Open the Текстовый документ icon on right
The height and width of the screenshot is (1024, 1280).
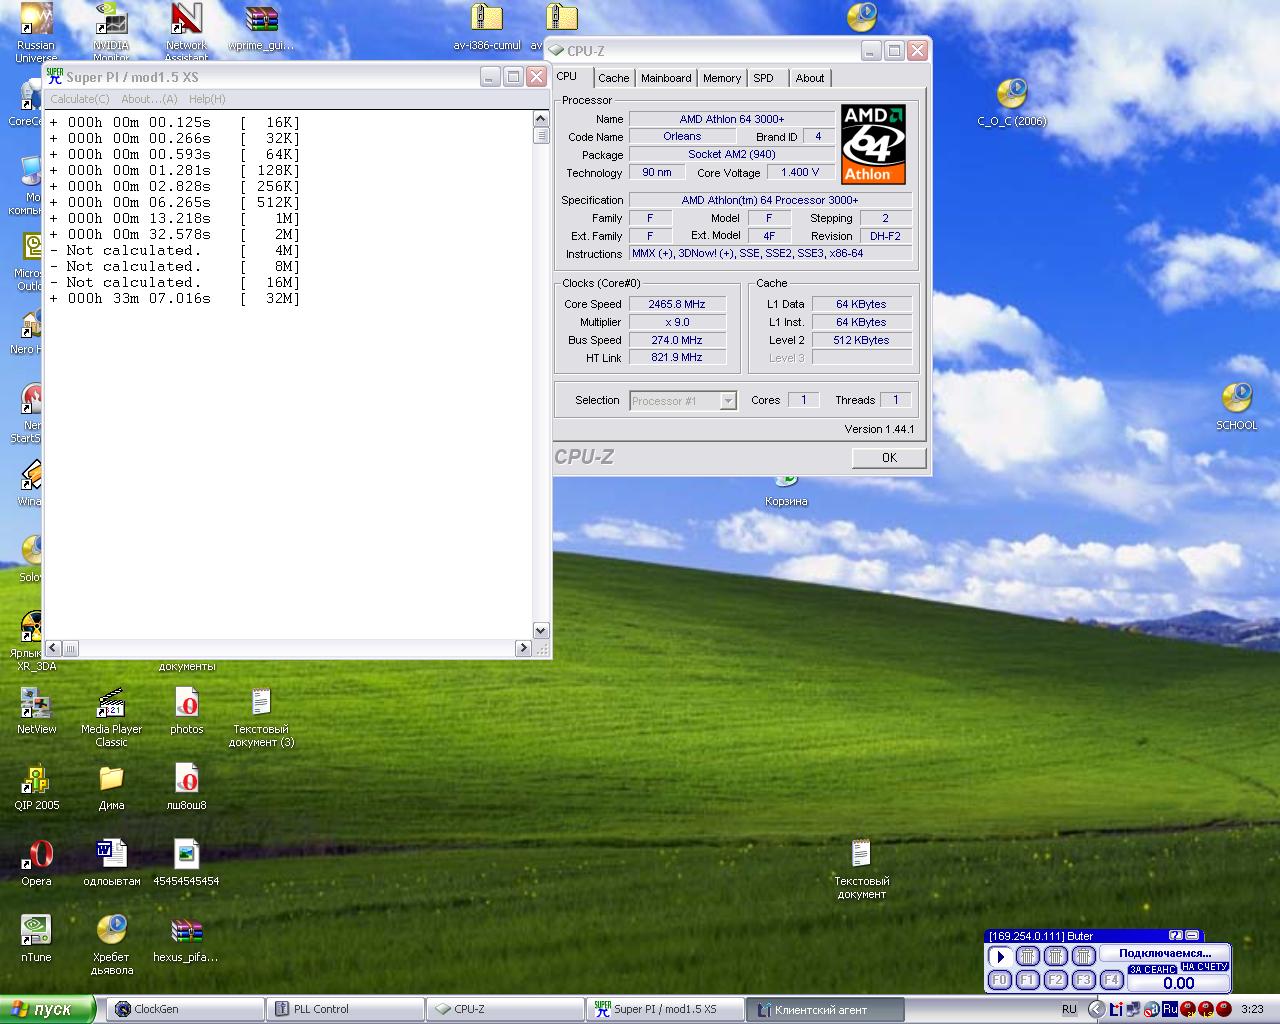pyautogui.click(x=861, y=869)
